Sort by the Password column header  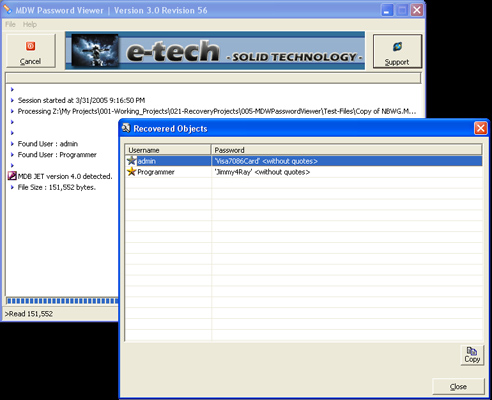pyautogui.click(x=347, y=150)
